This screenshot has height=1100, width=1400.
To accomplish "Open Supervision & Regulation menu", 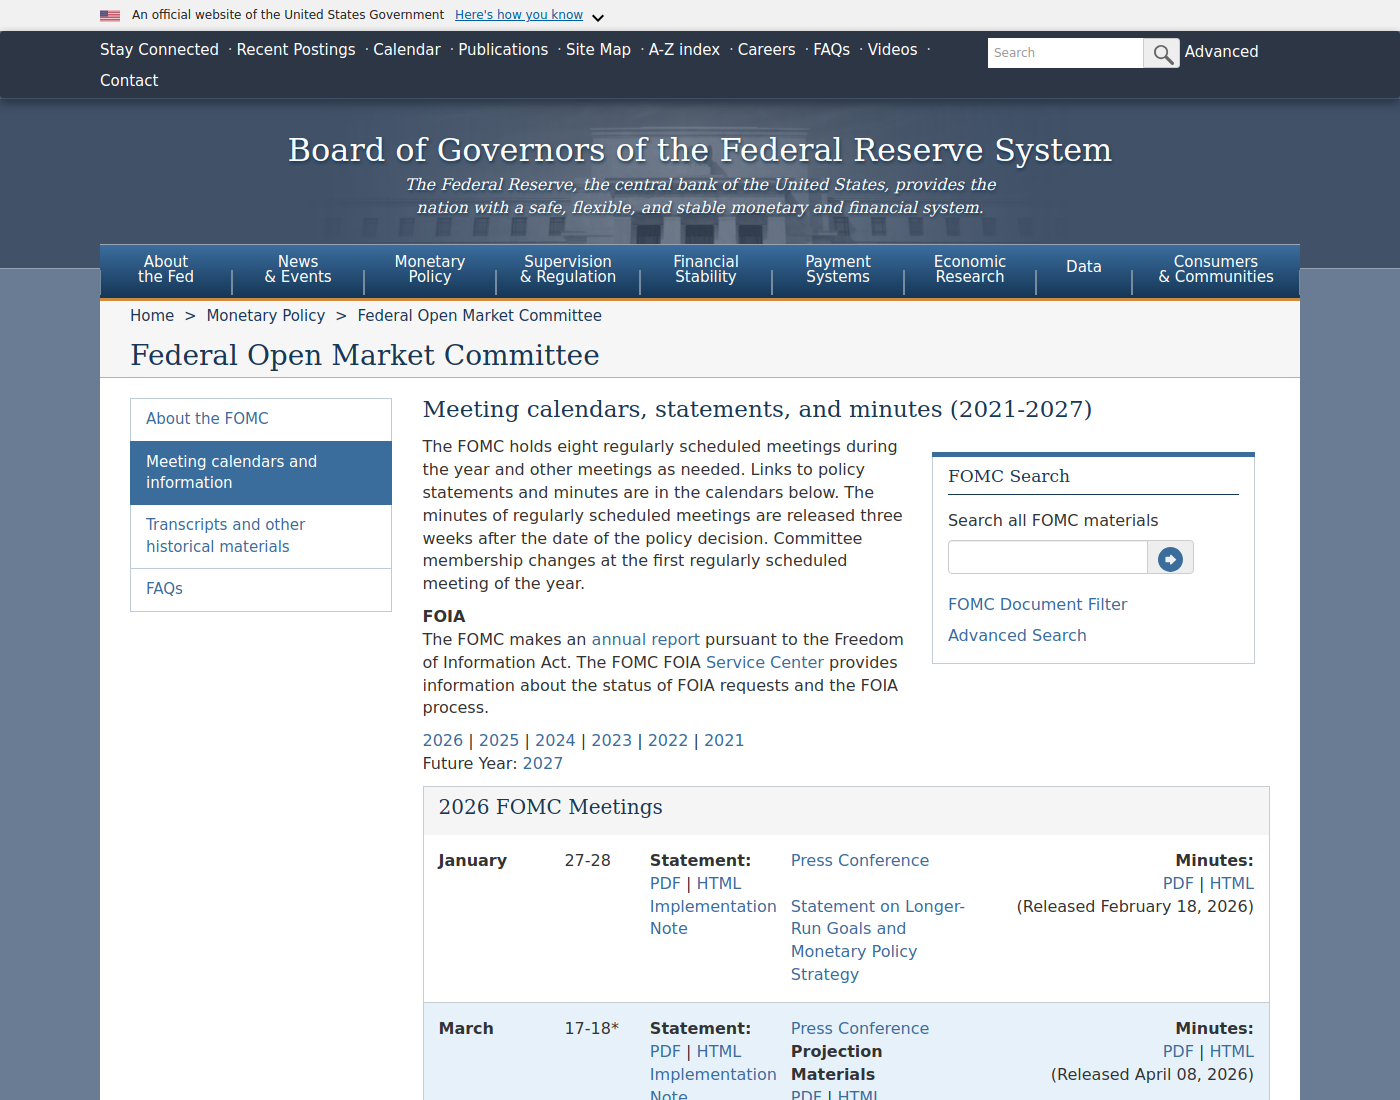I will 568,270.
